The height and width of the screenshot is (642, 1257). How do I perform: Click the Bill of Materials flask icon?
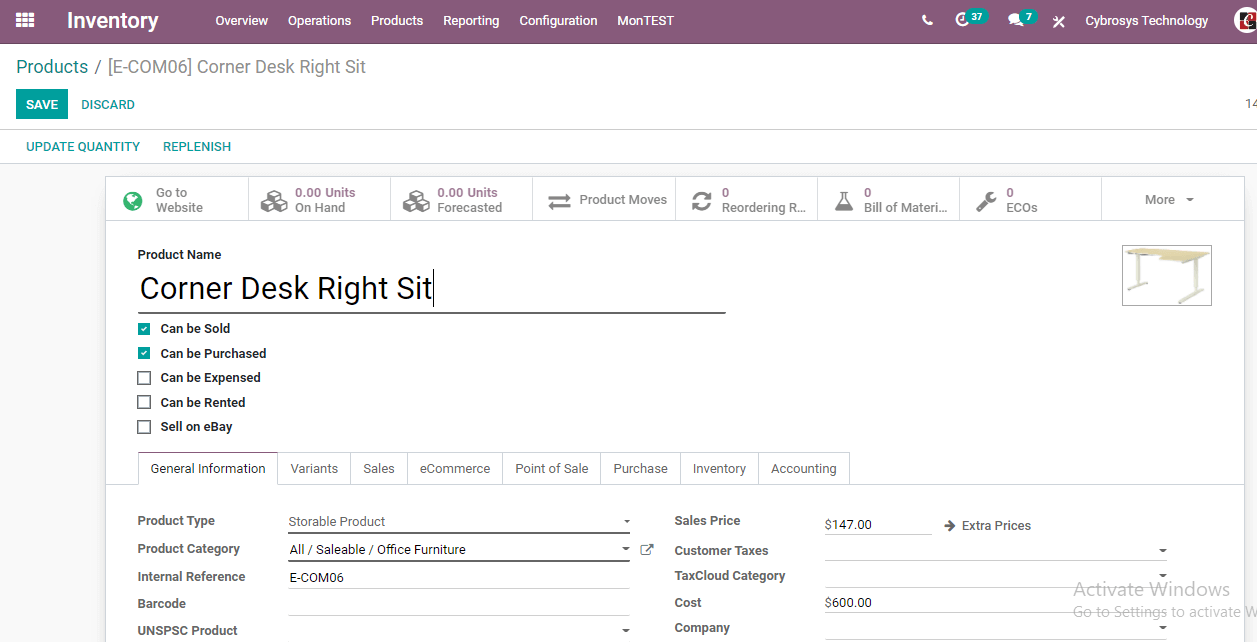coord(844,201)
